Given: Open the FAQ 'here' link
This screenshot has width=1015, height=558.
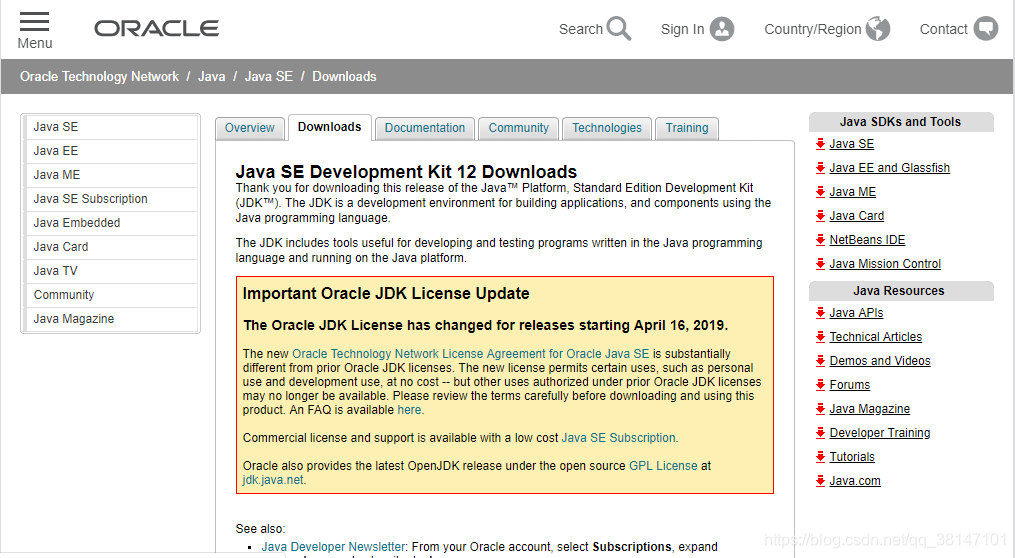Looking at the screenshot, I should click(x=409, y=410).
